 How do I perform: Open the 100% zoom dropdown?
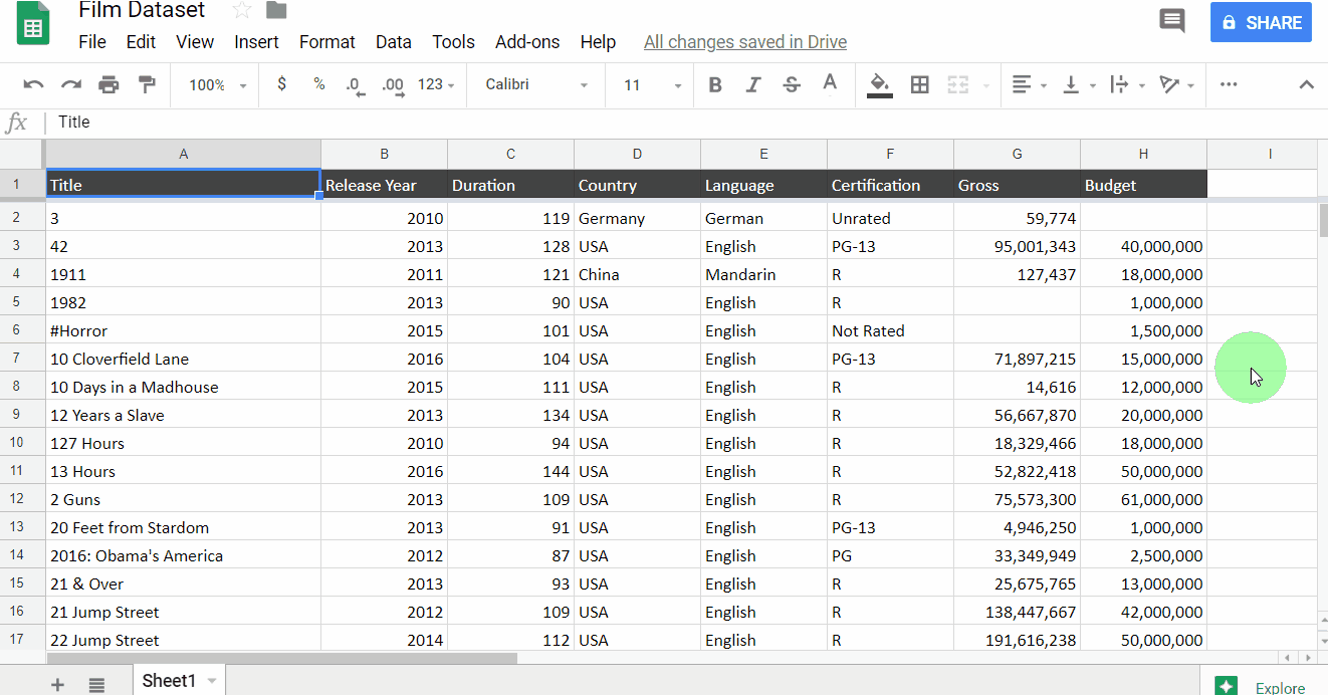(217, 85)
